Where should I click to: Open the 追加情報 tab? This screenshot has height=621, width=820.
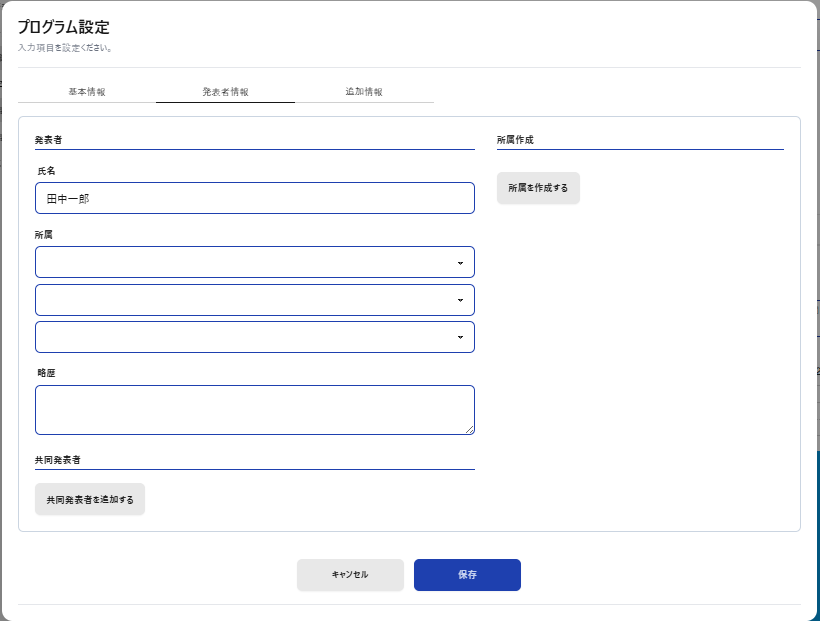click(364, 91)
